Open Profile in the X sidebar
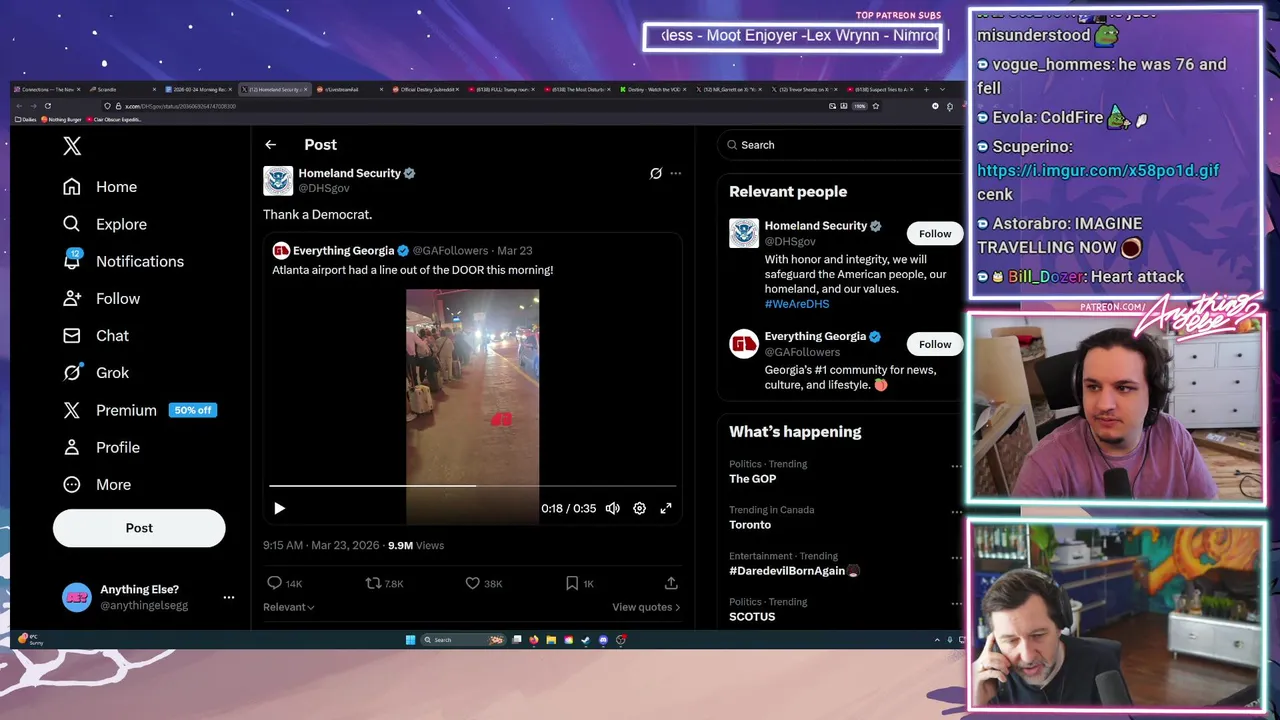The width and height of the screenshot is (1280, 720). coord(101,447)
